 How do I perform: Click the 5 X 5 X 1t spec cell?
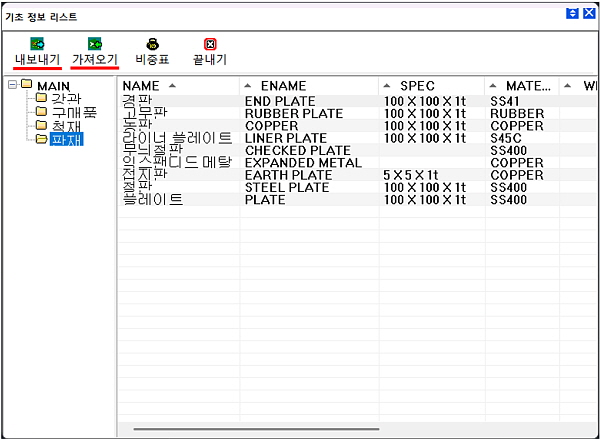tap(410, 175)
